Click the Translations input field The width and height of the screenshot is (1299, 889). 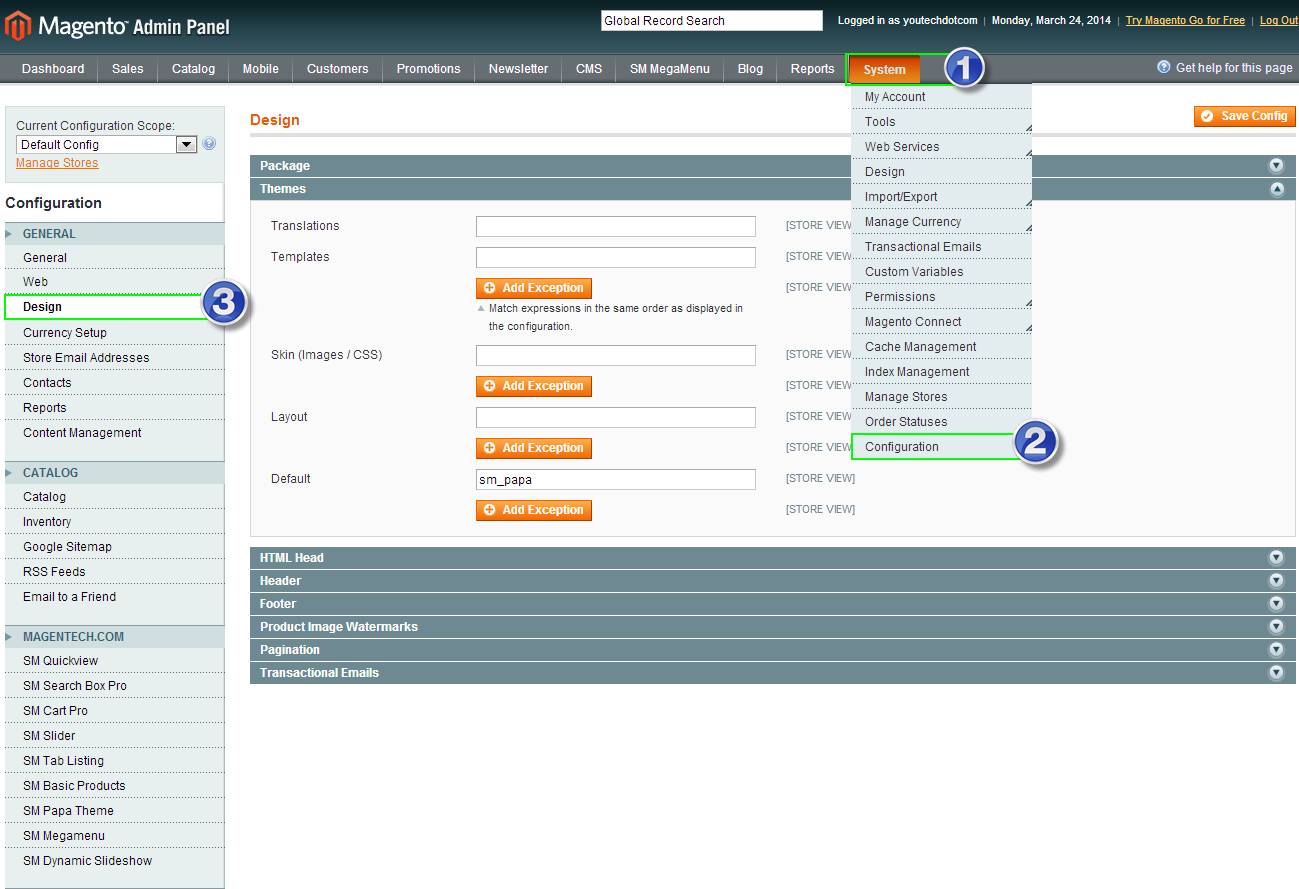616,226
